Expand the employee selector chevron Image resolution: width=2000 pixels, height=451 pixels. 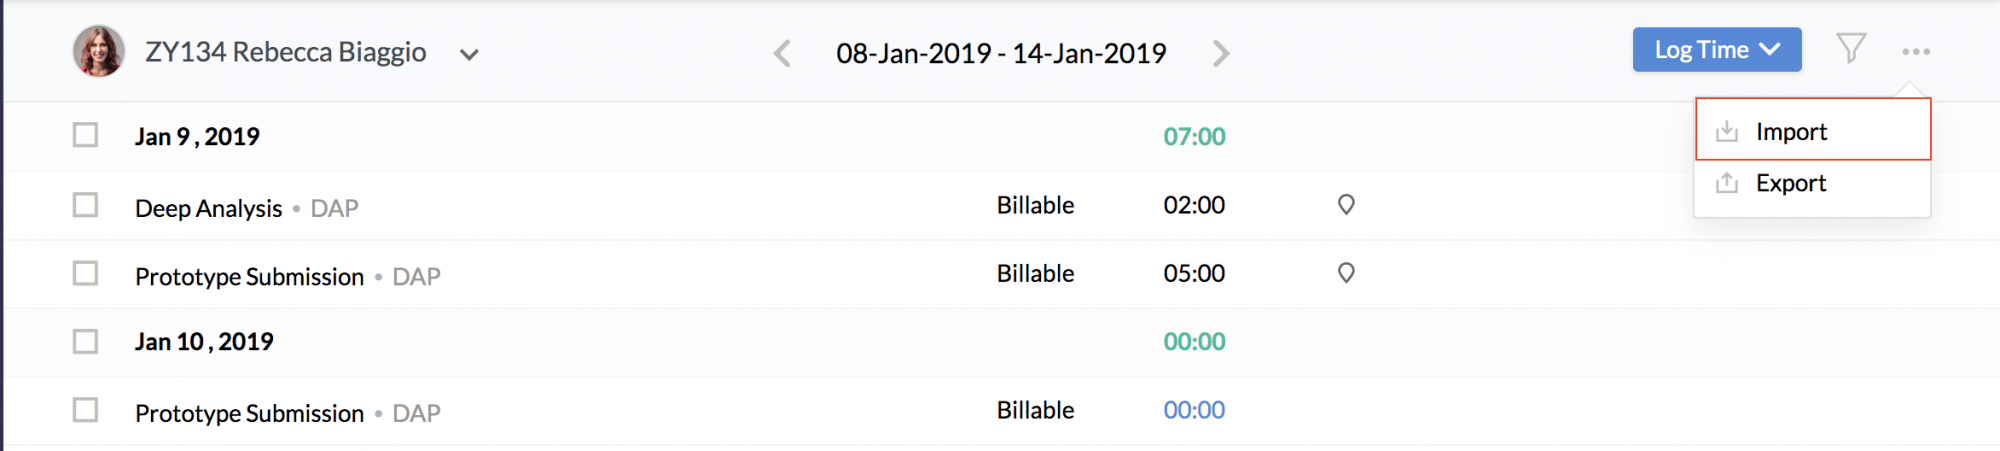tap(469, 54)
